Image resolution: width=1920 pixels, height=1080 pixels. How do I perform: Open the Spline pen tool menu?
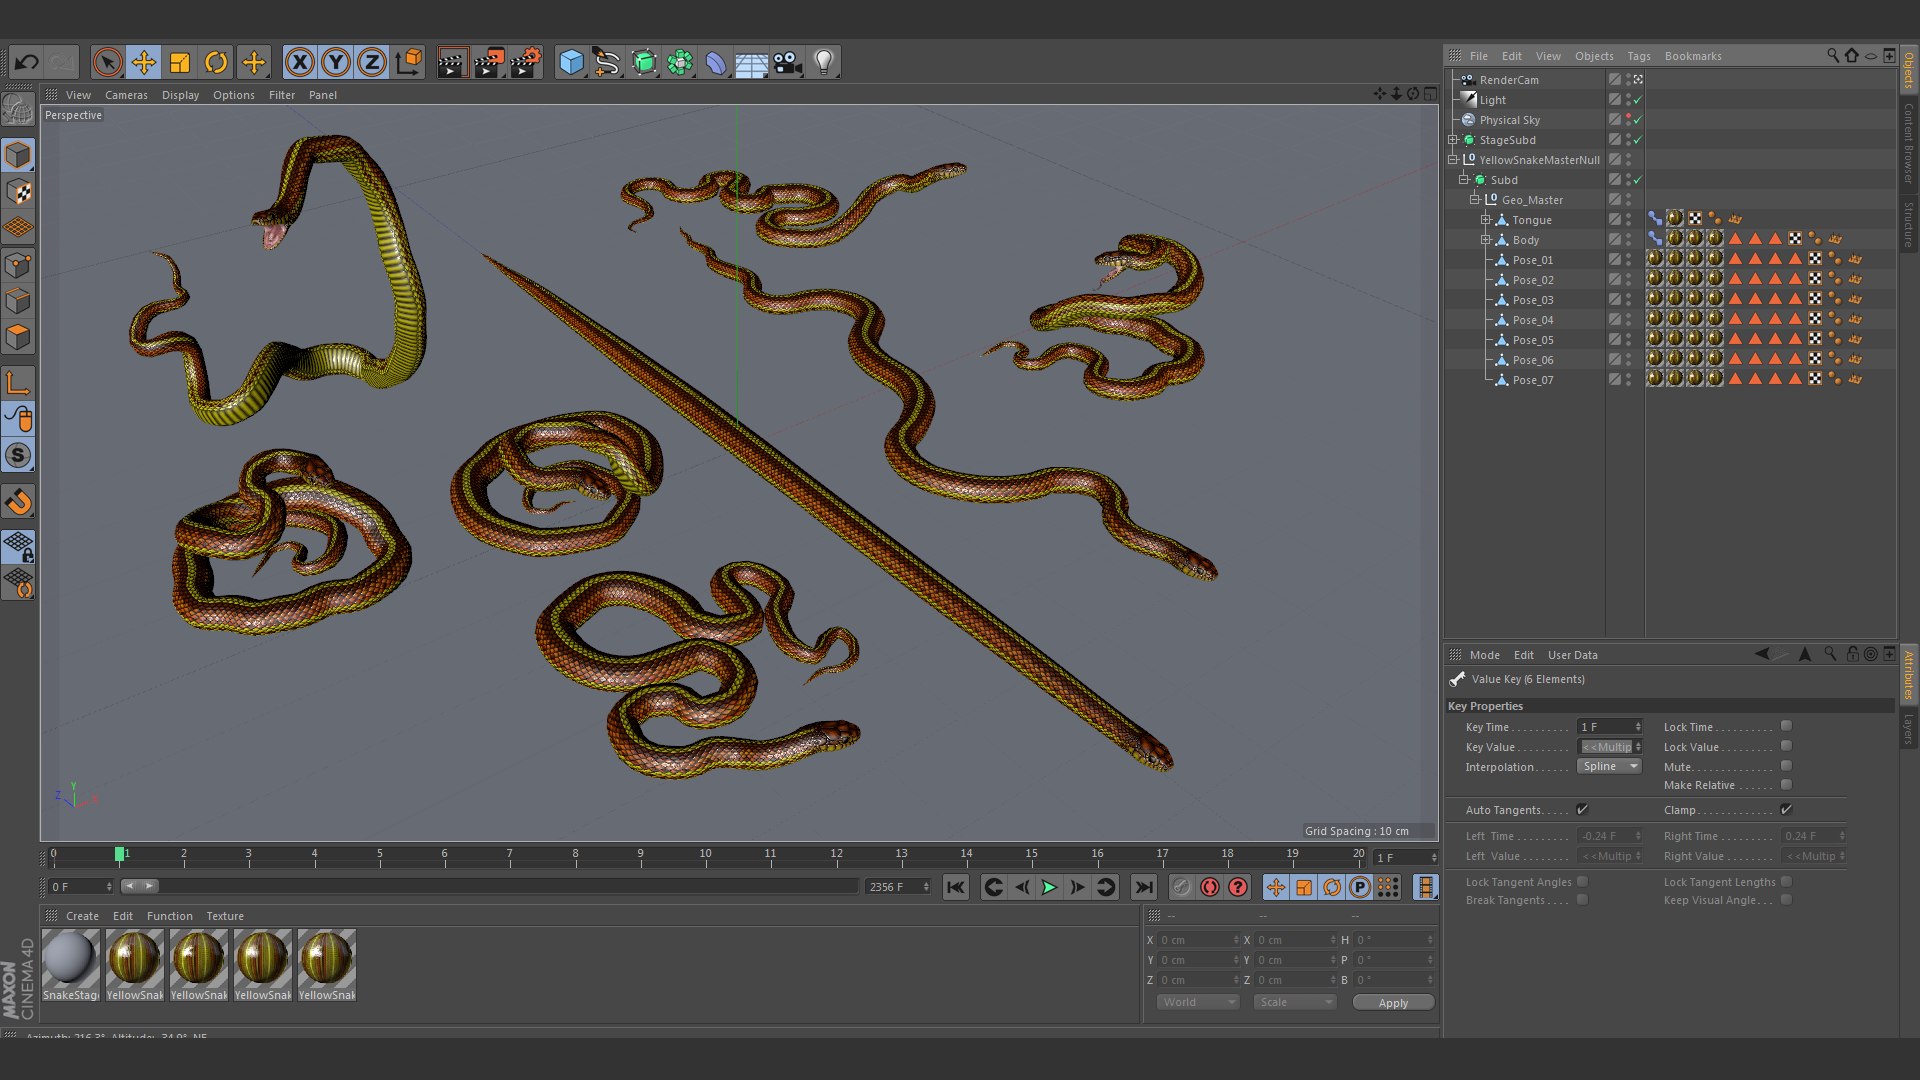click(607, 62)
